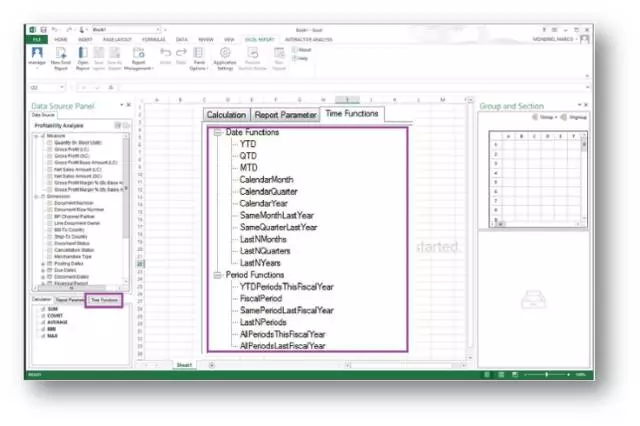Click the Name Box cell reference field
The height and width of the screenshot is (426, 640).
[x=42, y=88]
